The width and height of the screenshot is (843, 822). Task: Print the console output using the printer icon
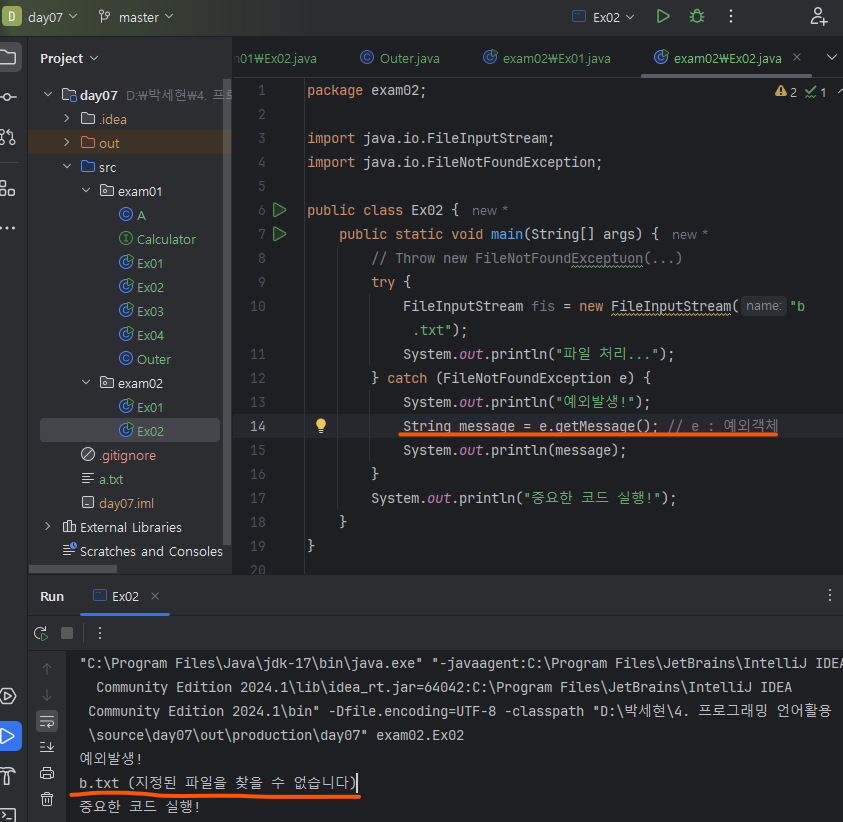pyautogui.click(x=47, y=772)
